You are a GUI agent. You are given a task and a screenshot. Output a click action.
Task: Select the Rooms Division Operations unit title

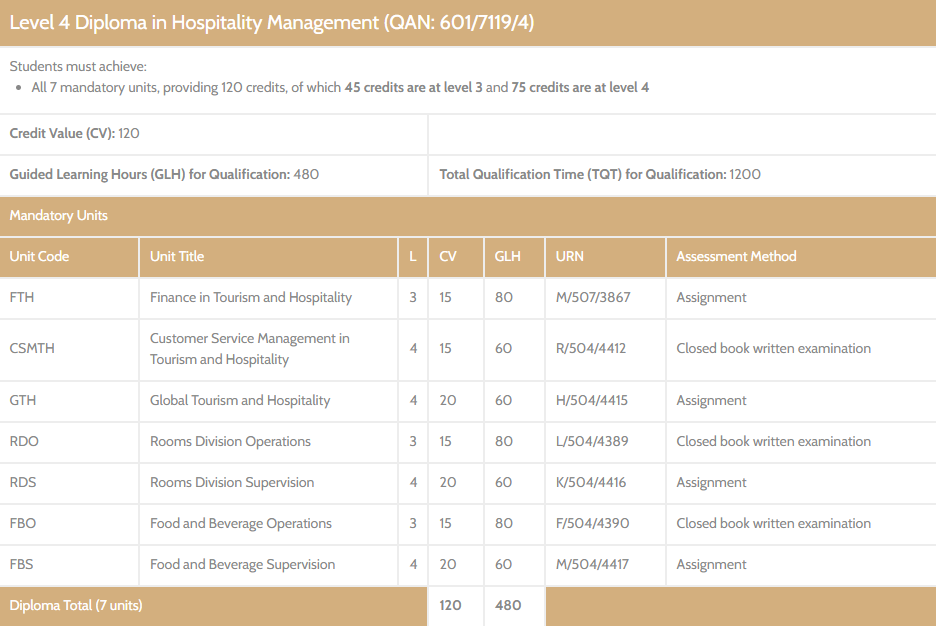pyautogui.click(x=230, y=442)
